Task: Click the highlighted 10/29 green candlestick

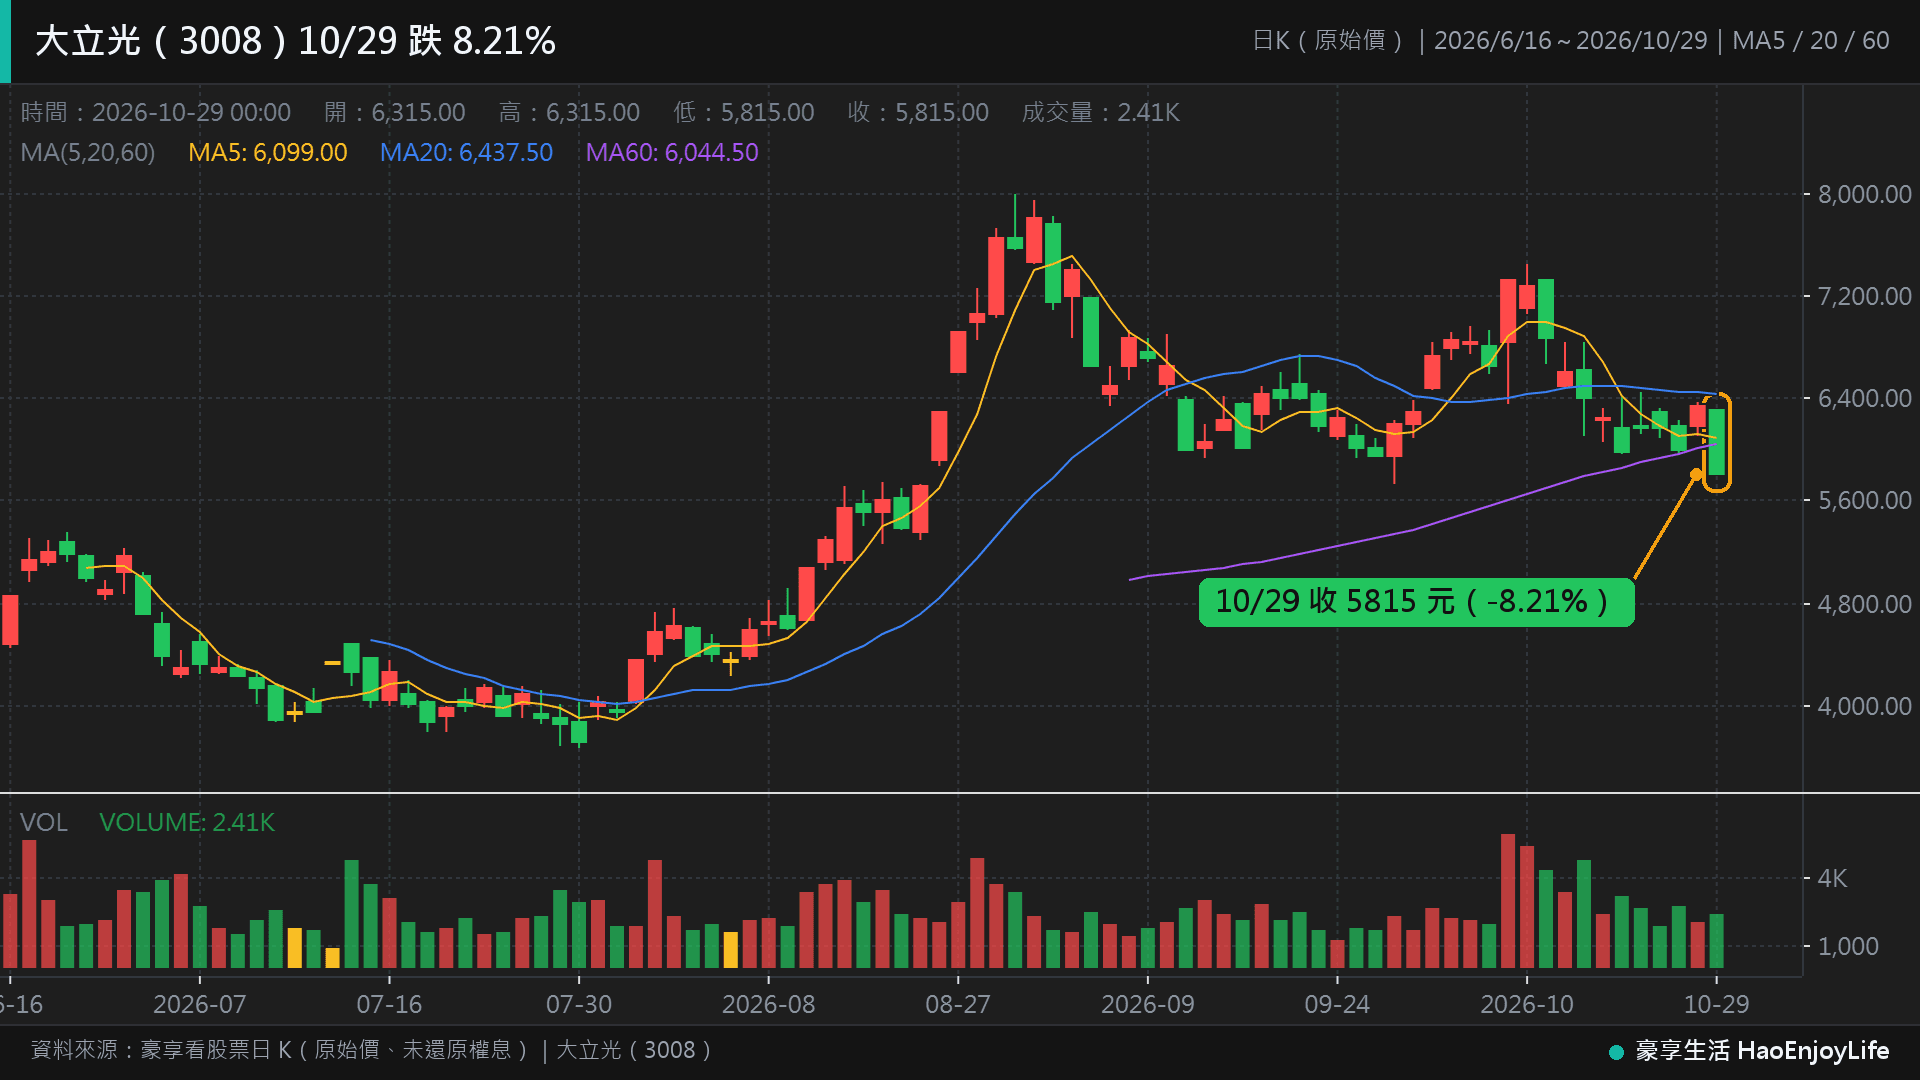Action: (1717, 442)
